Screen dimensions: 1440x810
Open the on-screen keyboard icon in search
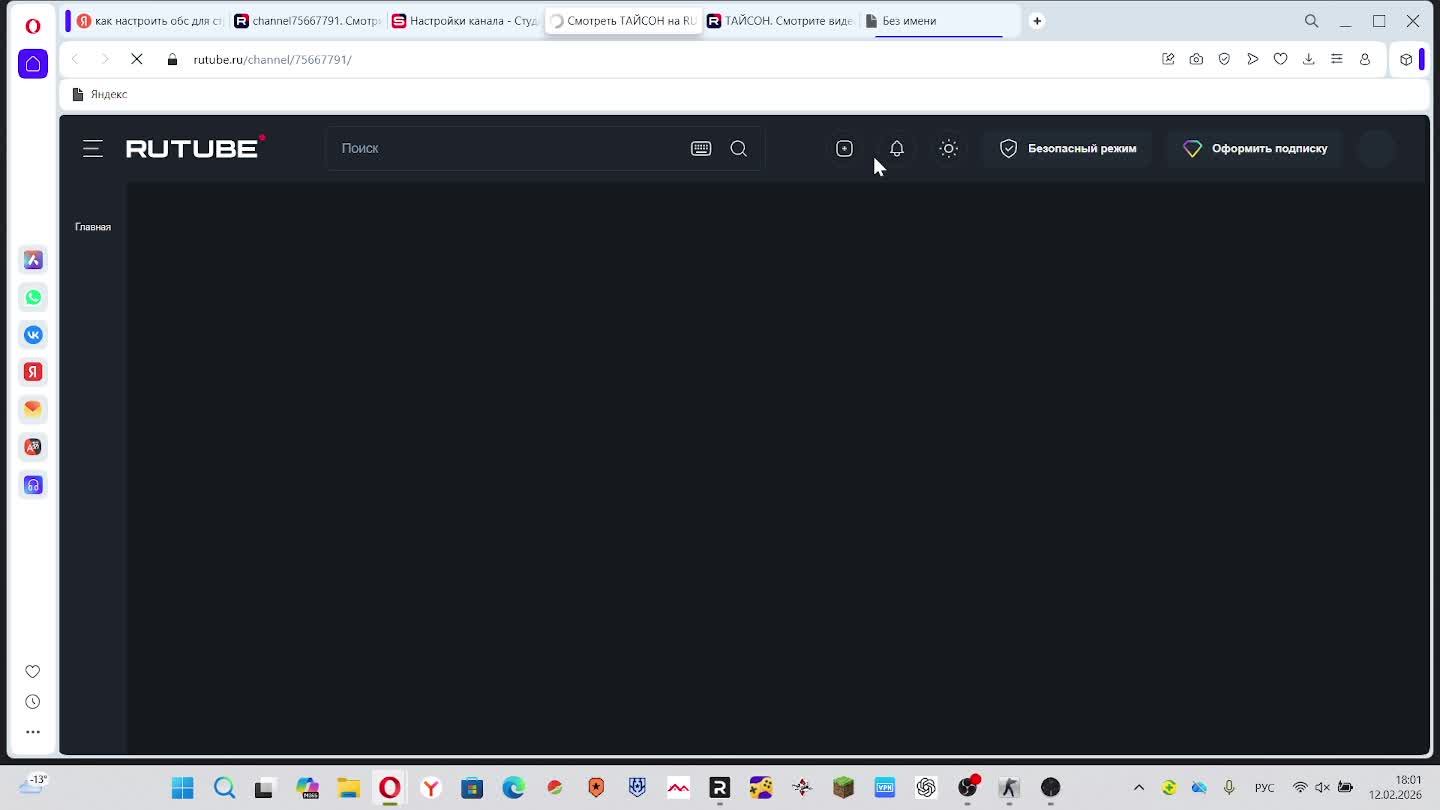point(701,148)
